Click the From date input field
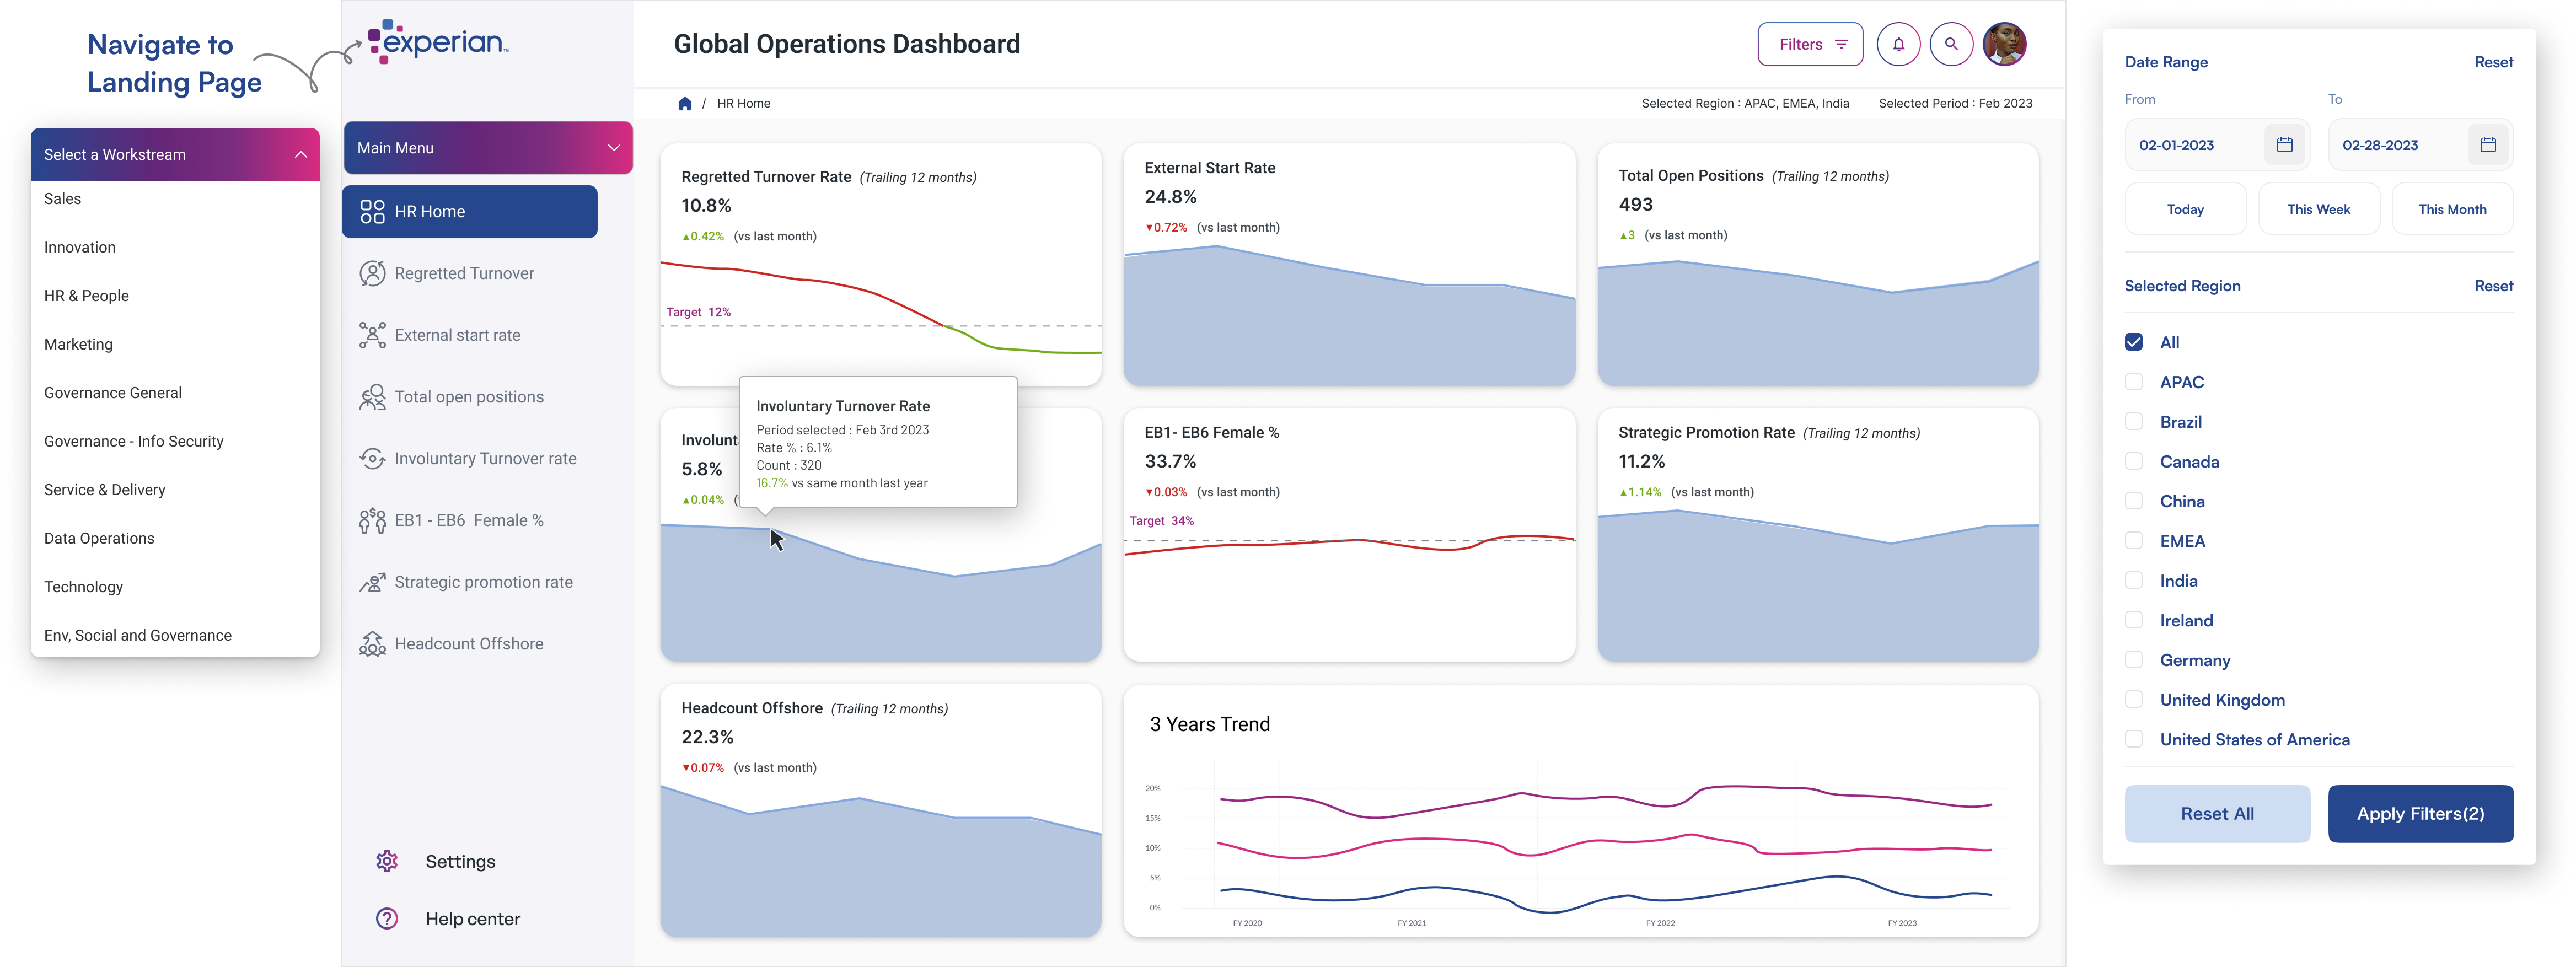 [x=2193, y=145]
